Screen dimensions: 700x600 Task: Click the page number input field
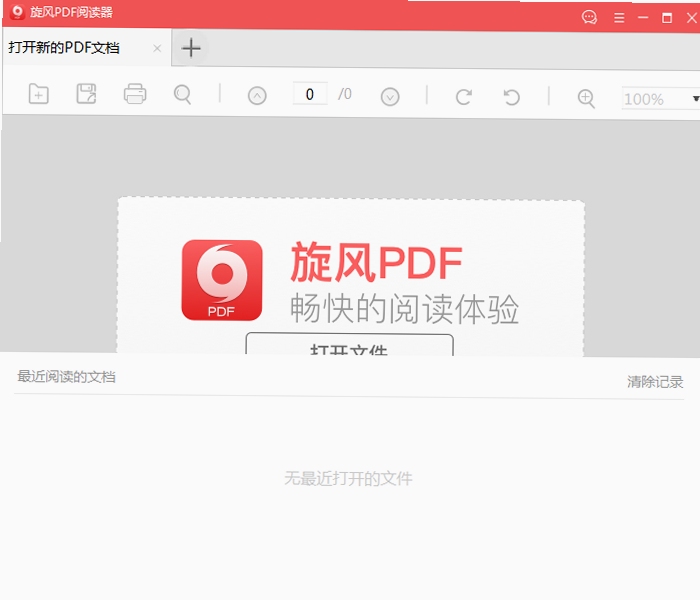coord(310,94)
